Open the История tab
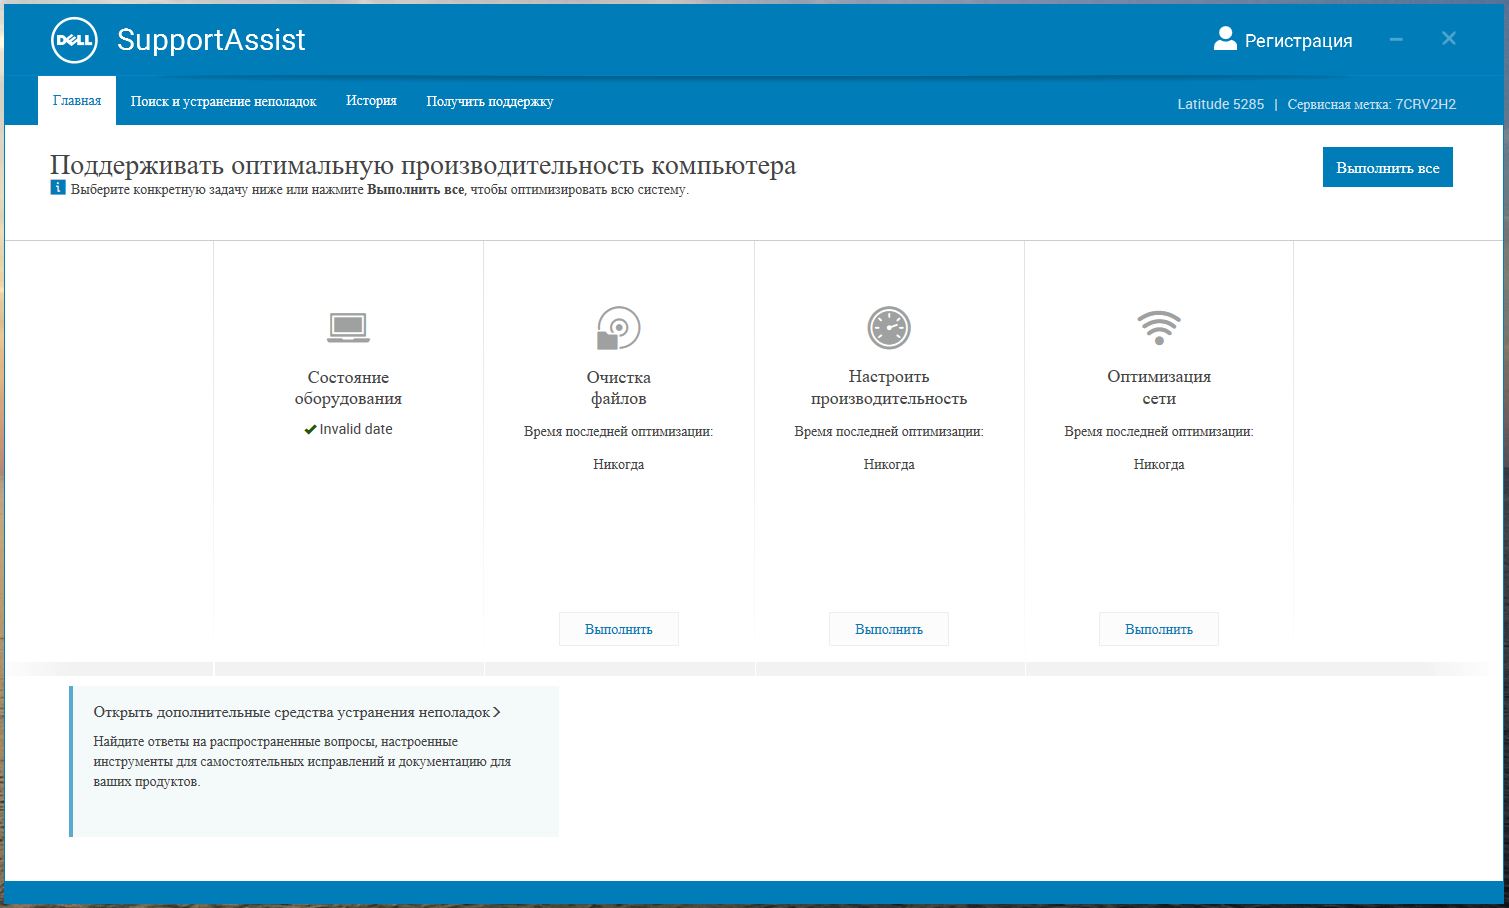Screen dimensions: 1509x908 (371, 101)
